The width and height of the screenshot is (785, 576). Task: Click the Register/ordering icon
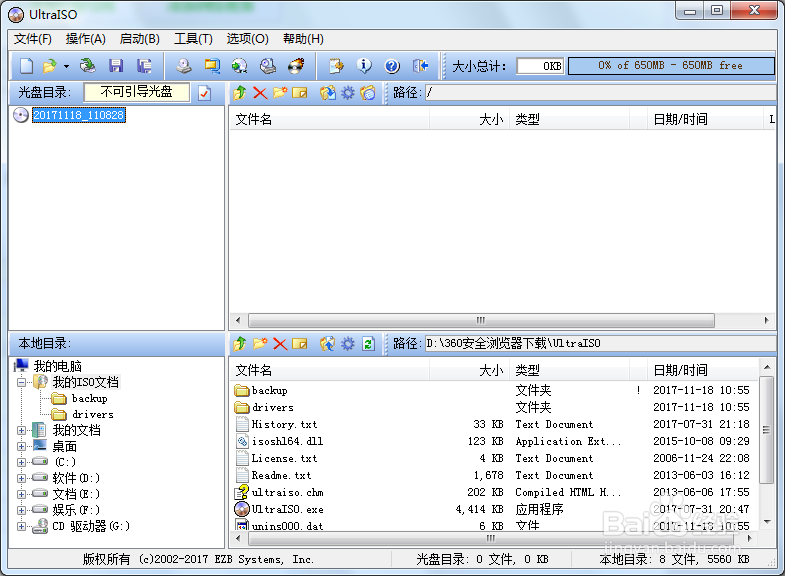(336, 66)
